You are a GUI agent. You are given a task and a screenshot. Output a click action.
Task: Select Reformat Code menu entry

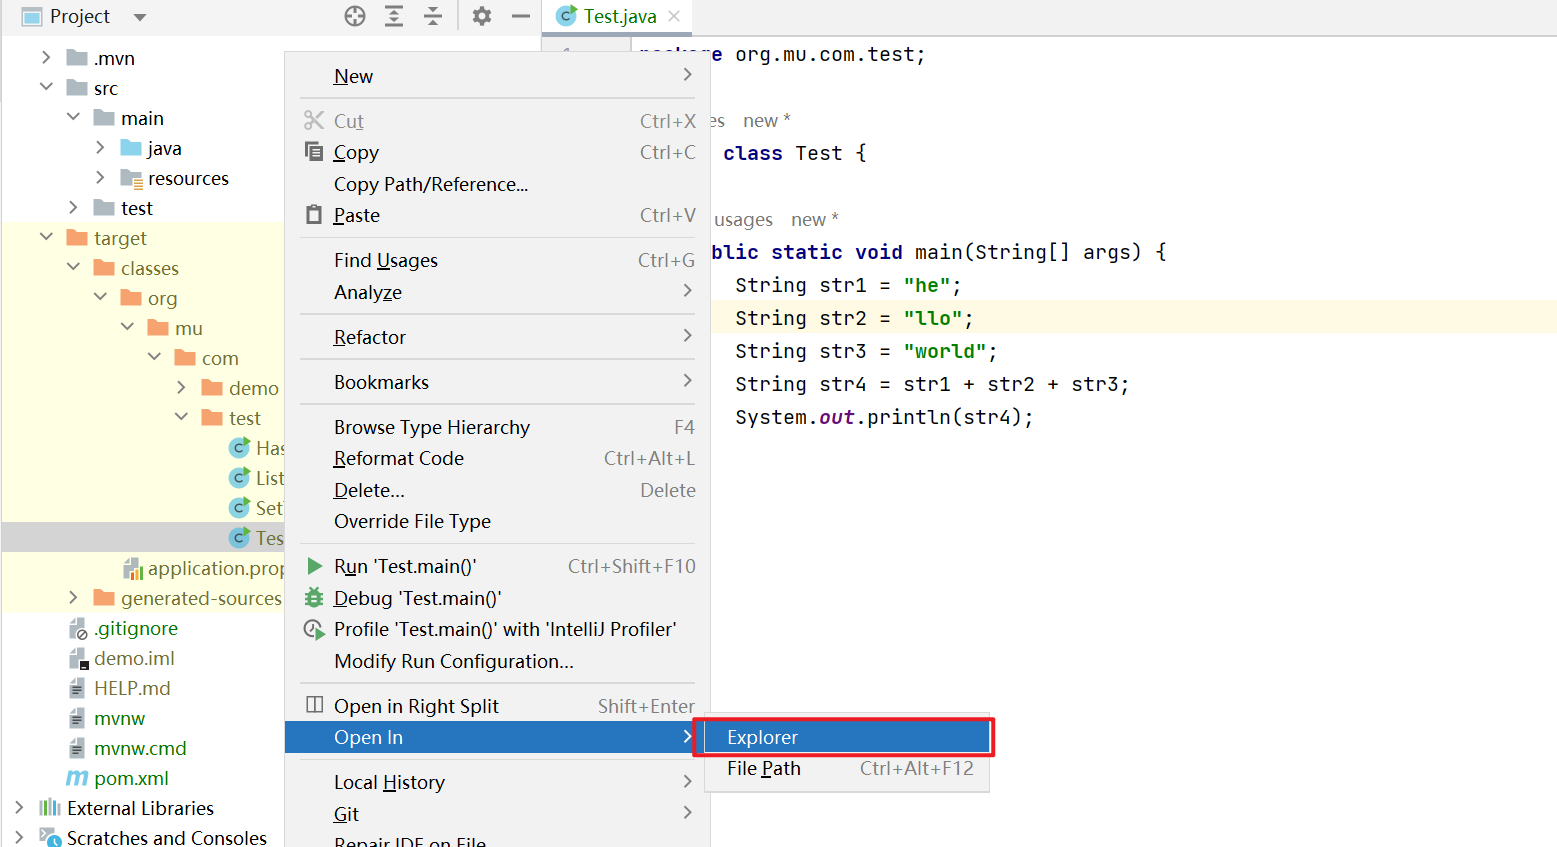click(x=399, y=459)
